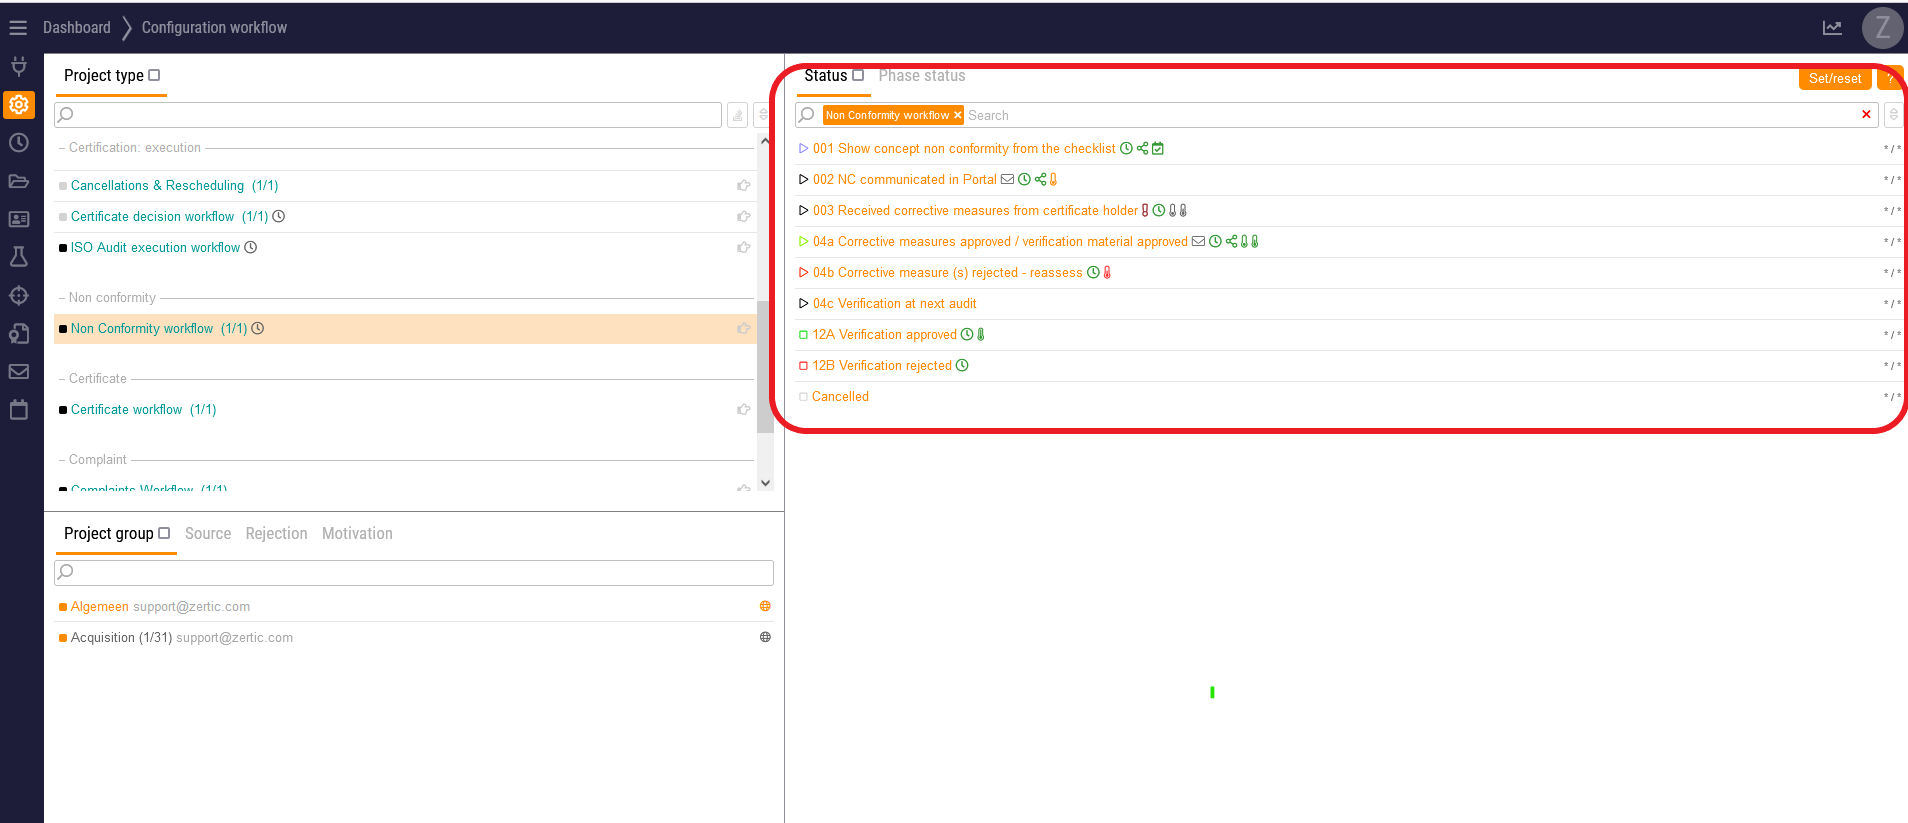Click the plug icon in left sidebar

point(18,67)
